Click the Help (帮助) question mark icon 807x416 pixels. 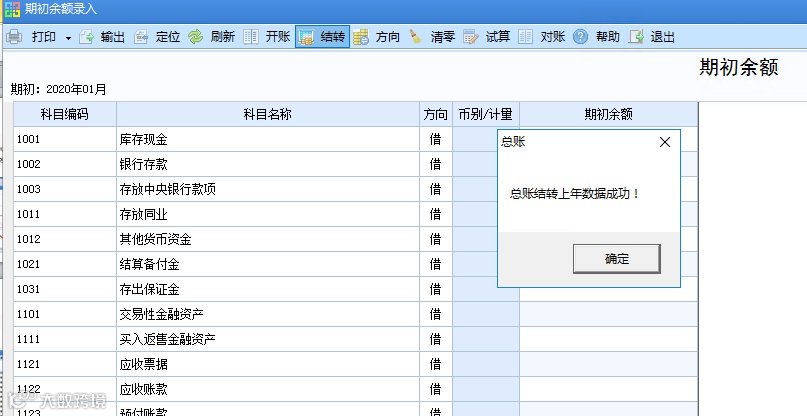point(580,37)
